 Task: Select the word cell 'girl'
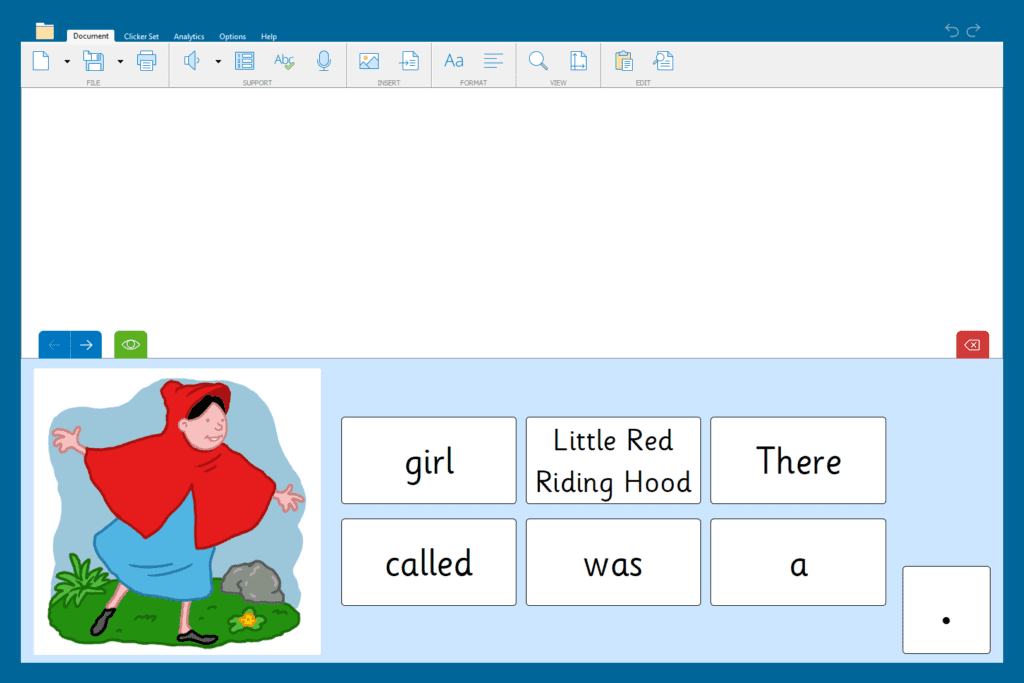428,460
